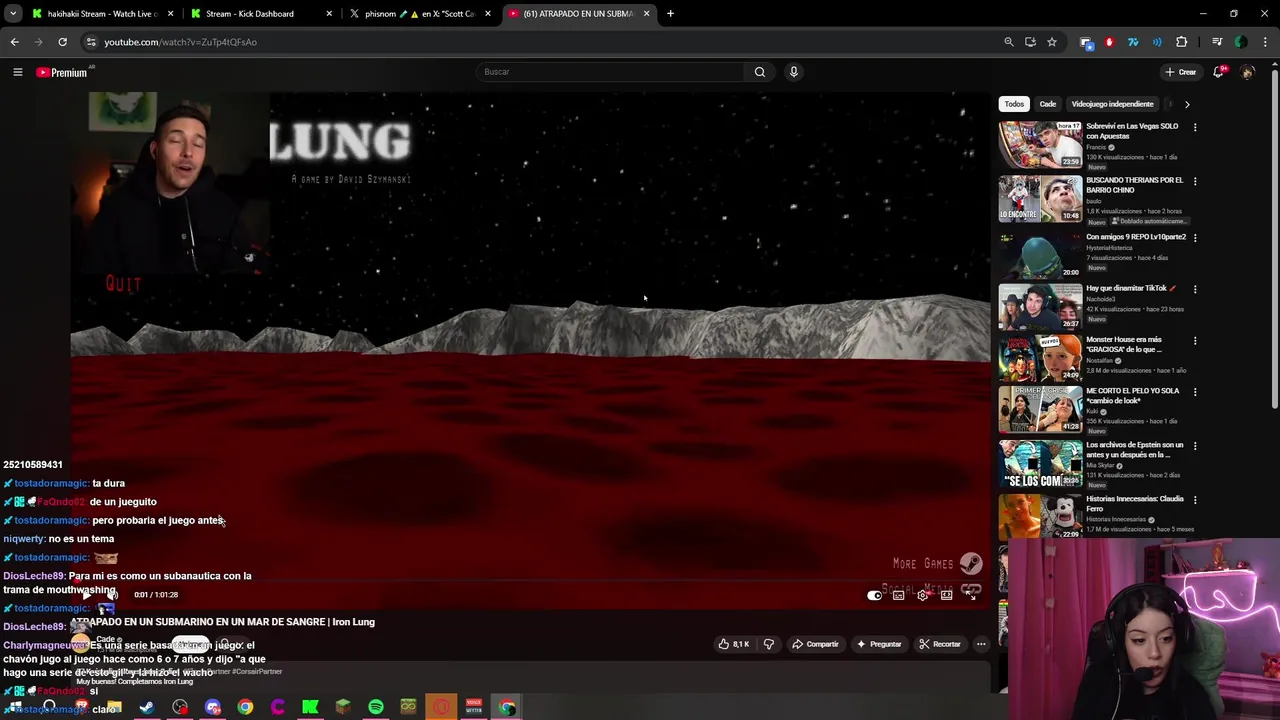Open video title 'Historias Innecesarias: Claudia Ferro'
This screenshot has height=720, width=1280.
click(1134, 504)
